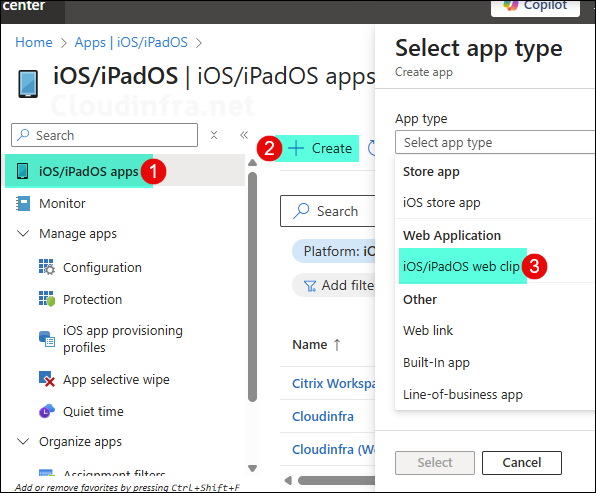Click the App selective wipe icon
This screenshot has width=596, height=493.
tap(47, 379)
